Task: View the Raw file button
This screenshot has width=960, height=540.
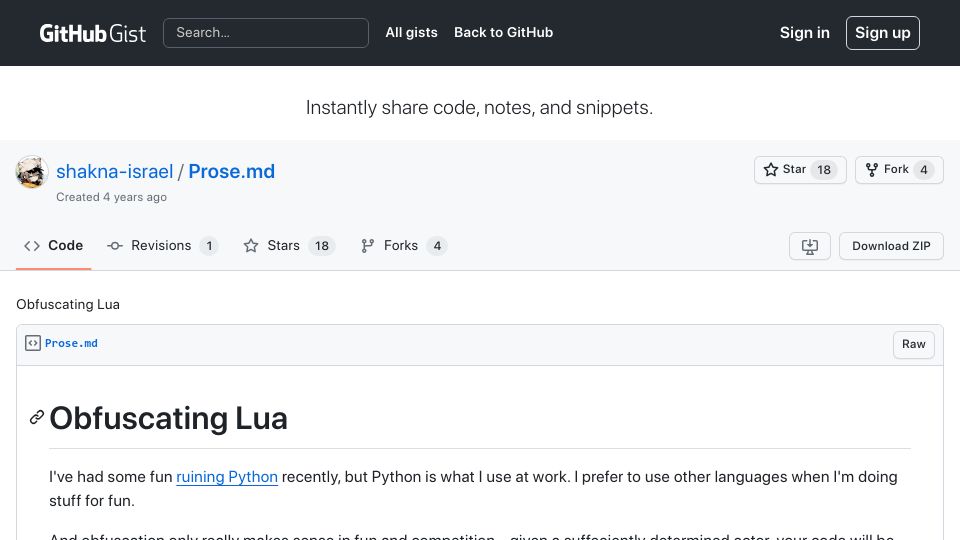Action: (x=913, y=344)
